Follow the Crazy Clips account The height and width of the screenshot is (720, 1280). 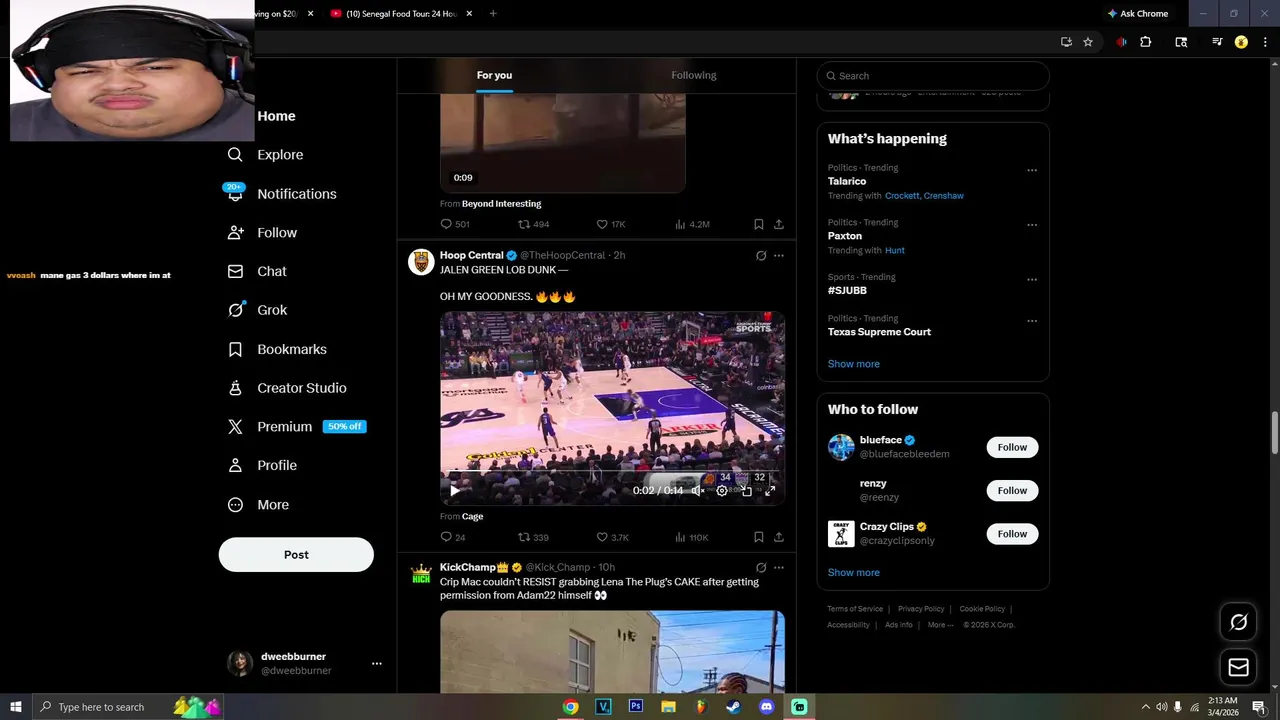coord(1012,534)
